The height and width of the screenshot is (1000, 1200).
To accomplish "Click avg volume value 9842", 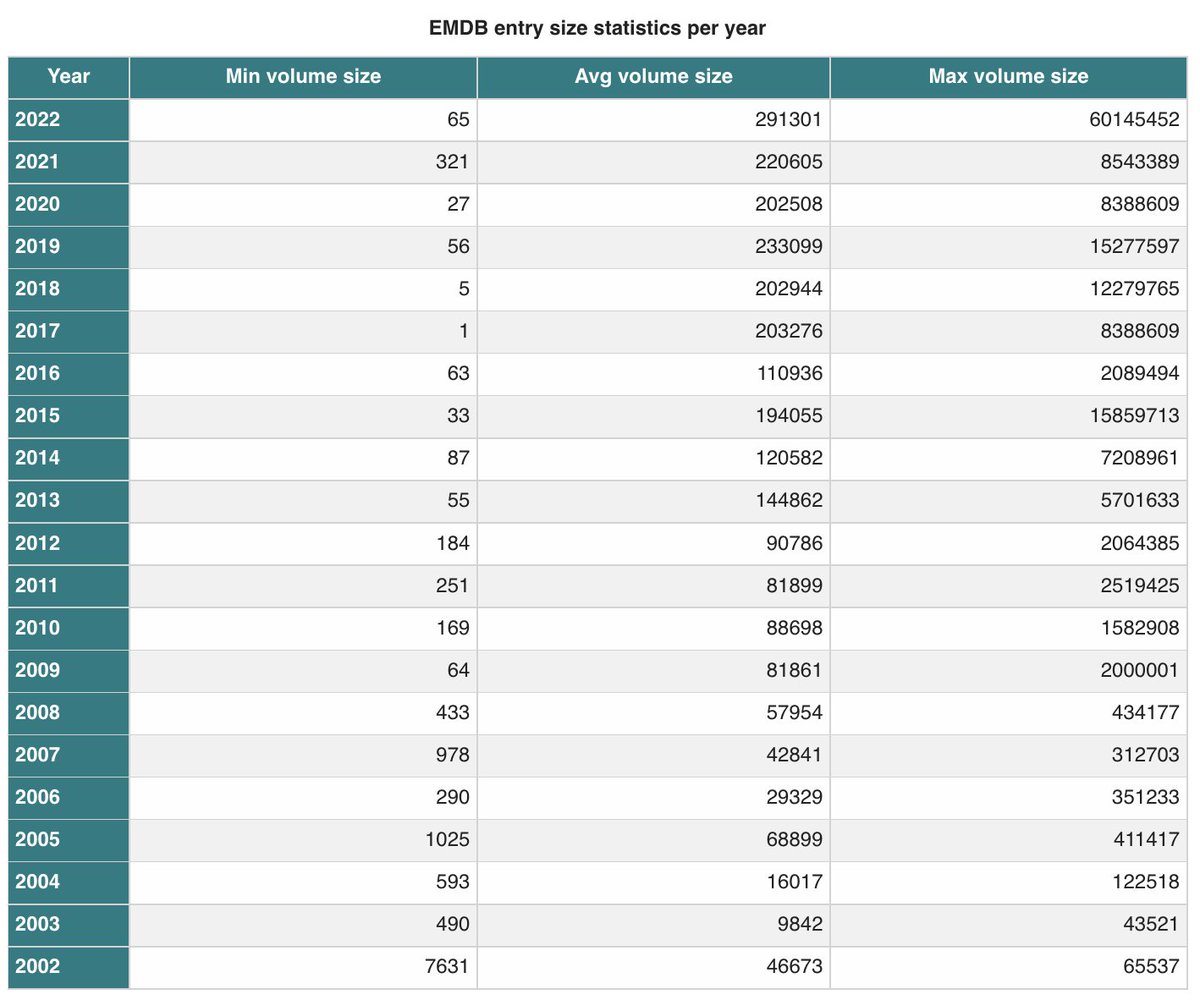I will tap(800, 925).
